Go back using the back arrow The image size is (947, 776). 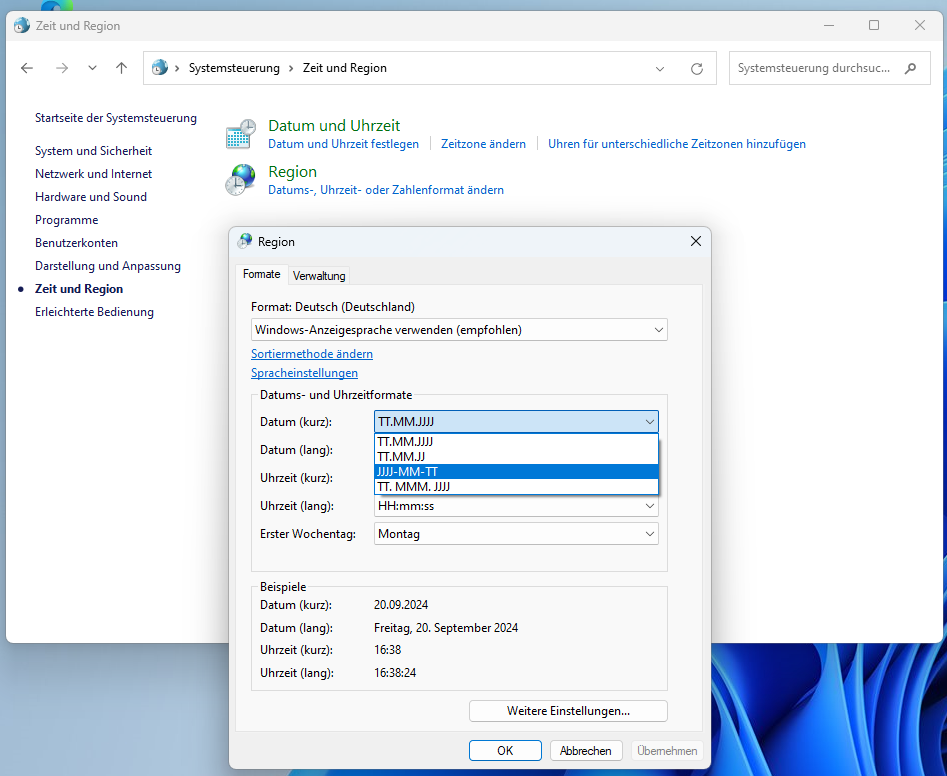click(27, 68)
